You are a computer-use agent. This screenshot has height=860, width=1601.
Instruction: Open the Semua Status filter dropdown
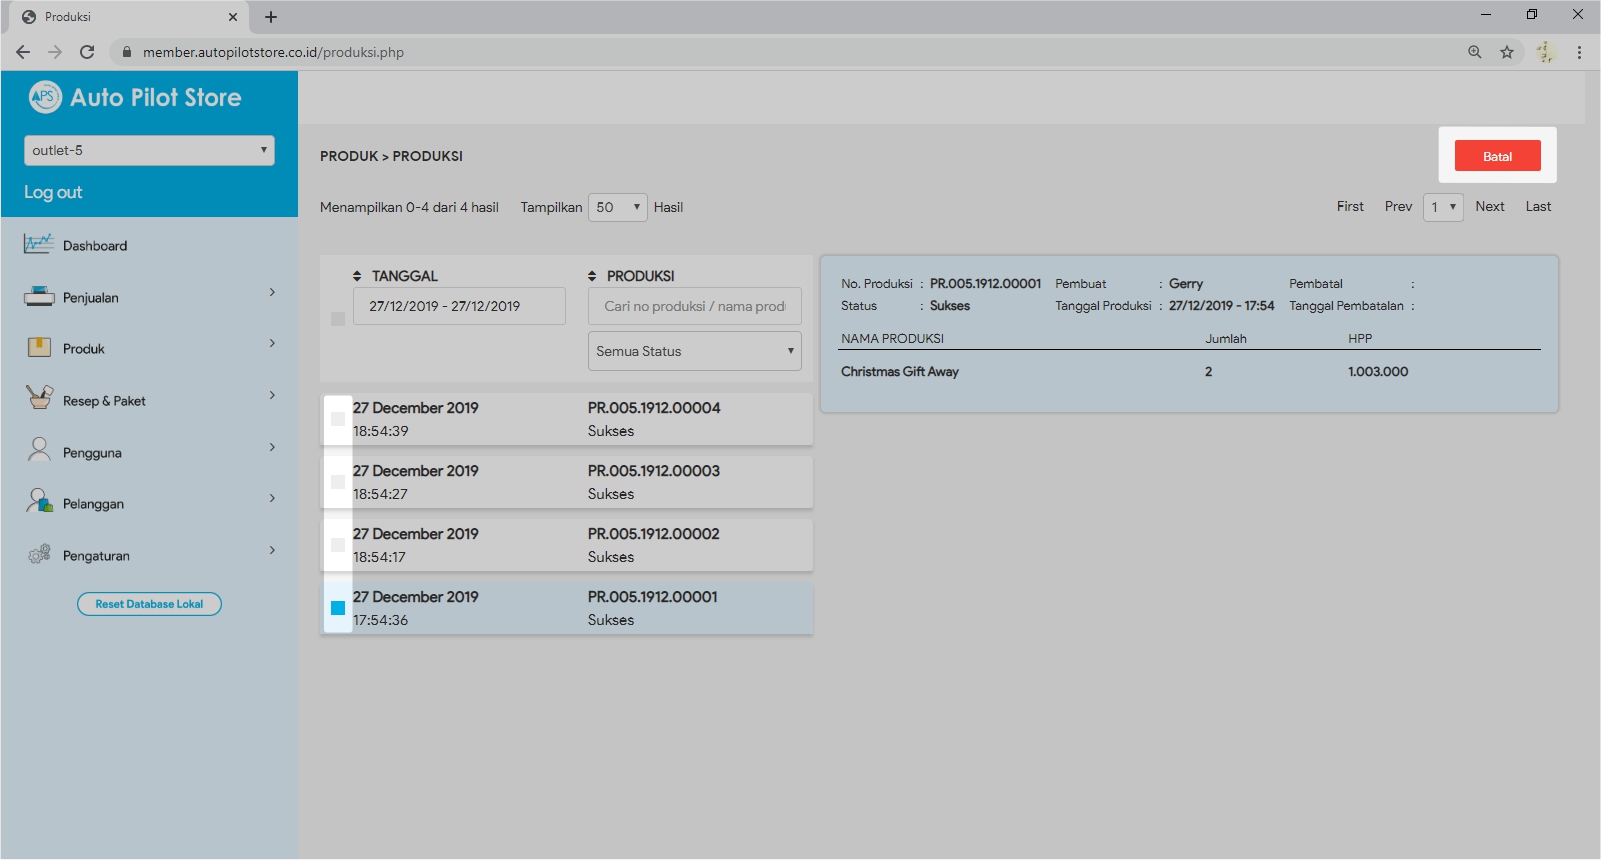click(x=694, y=351)
